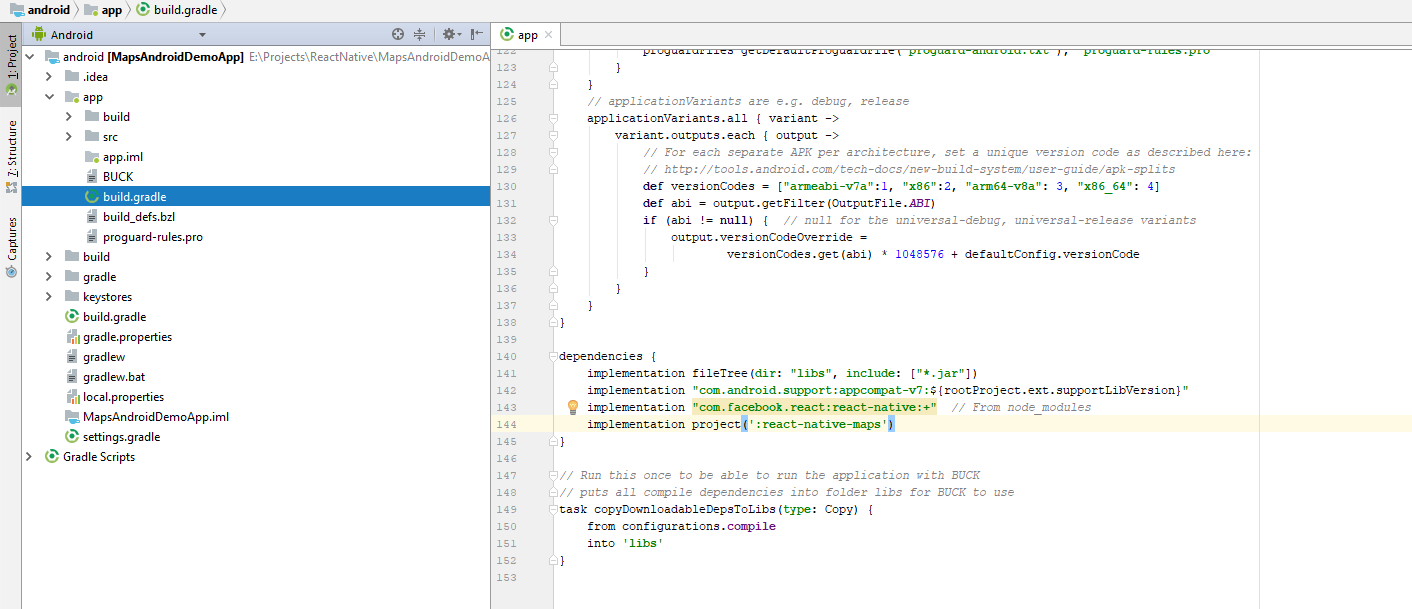Click the settings.gradle file icon
Screen dimensions: 1412x609
click(72, 437)
